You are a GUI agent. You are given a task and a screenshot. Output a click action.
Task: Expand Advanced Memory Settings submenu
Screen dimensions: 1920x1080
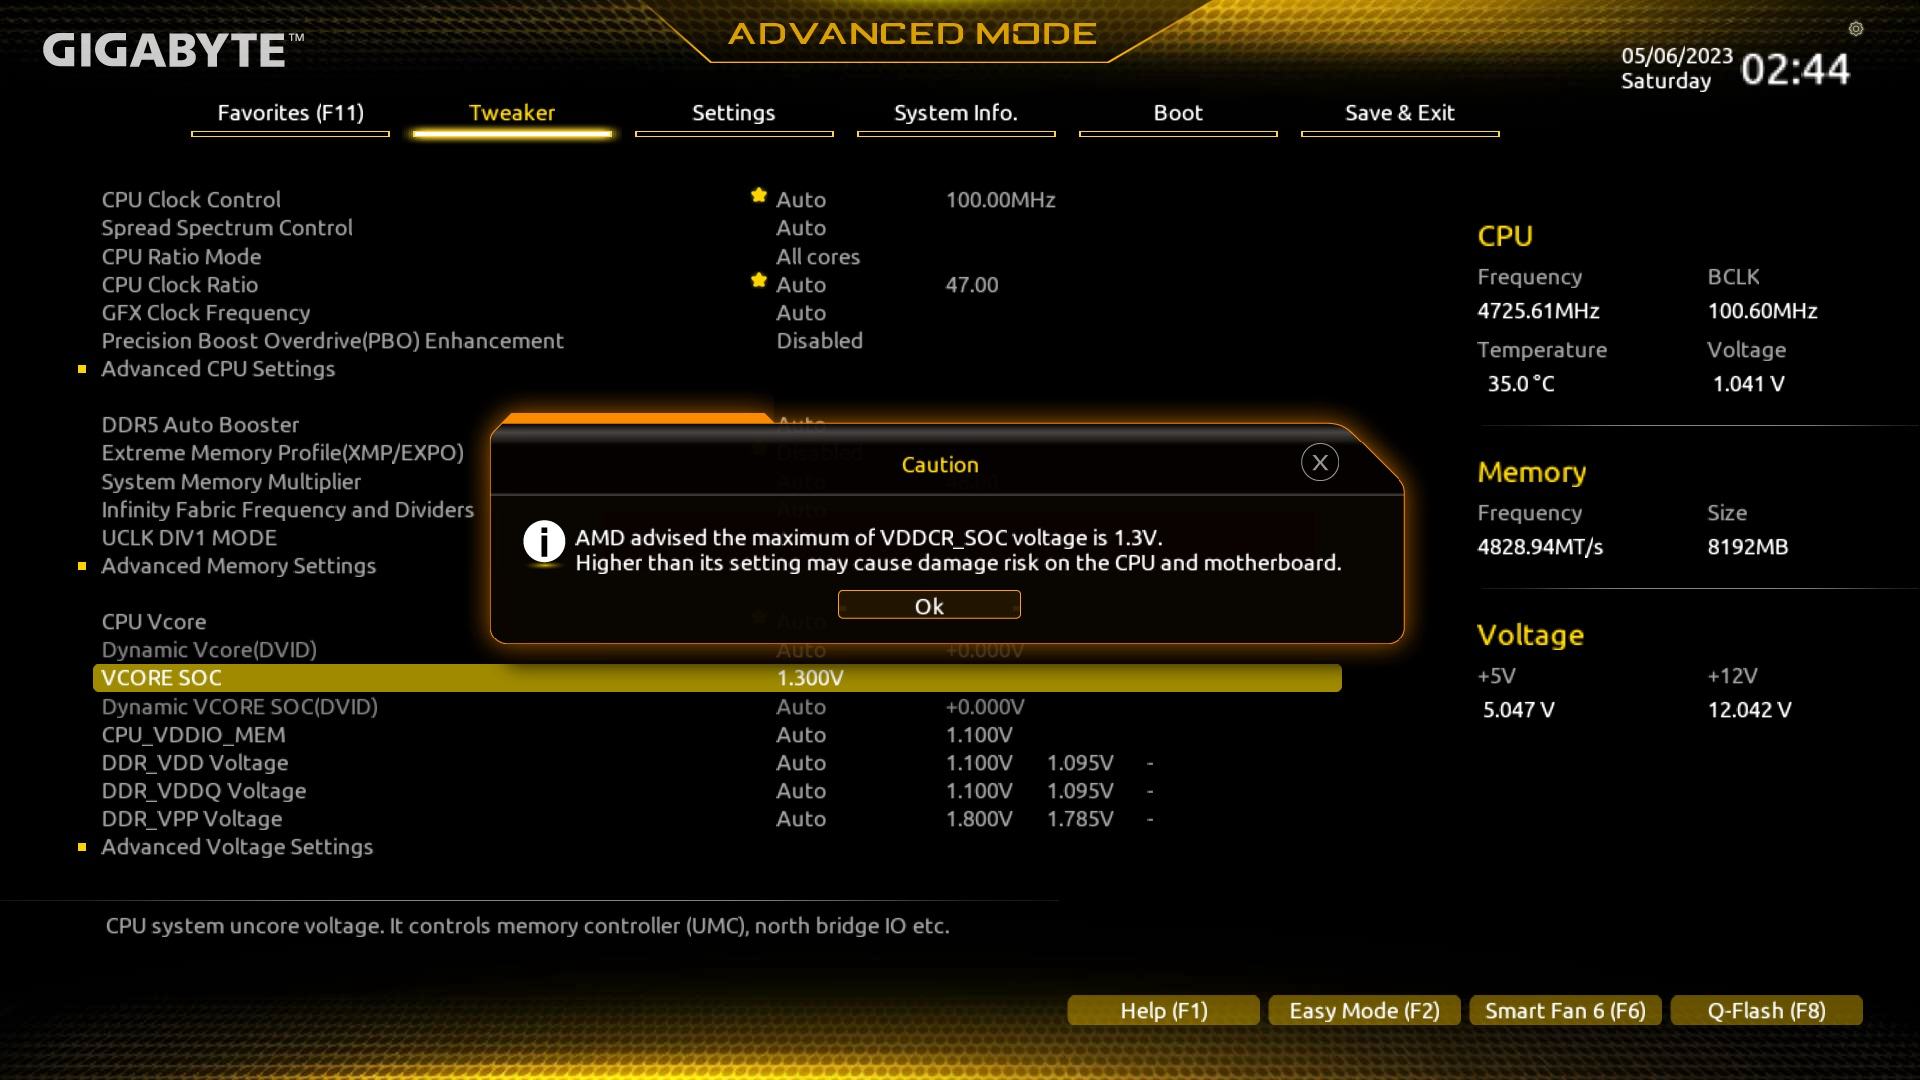[x=238, y=566]
